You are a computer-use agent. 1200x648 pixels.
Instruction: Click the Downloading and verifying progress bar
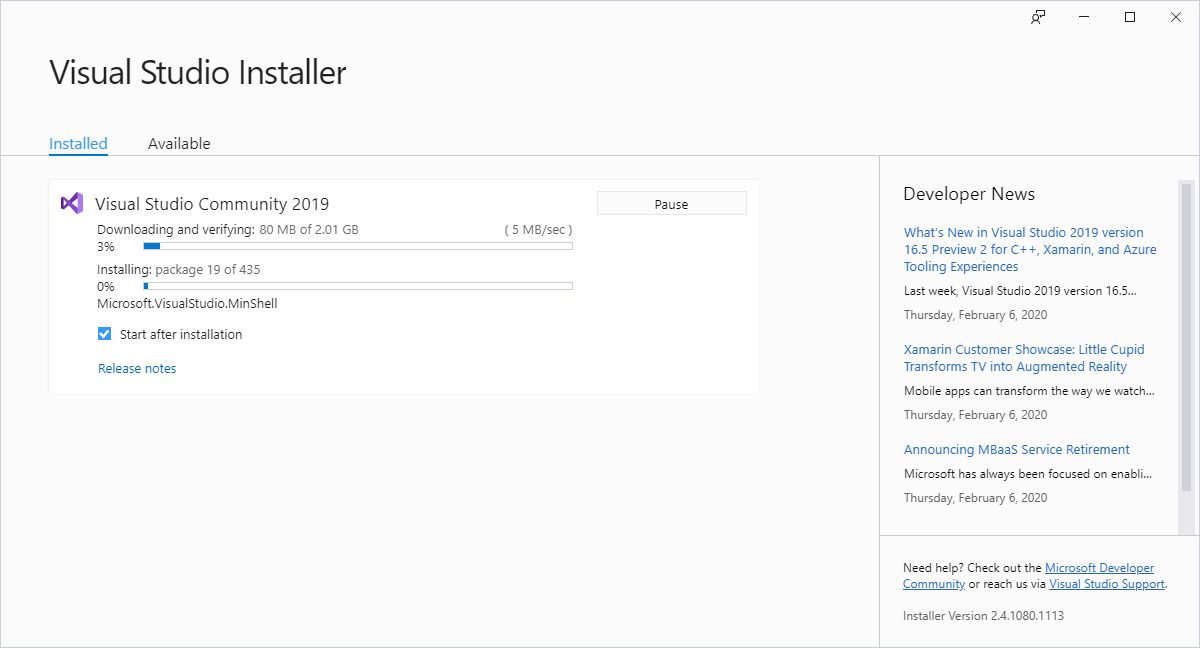[x=358, y=246]
